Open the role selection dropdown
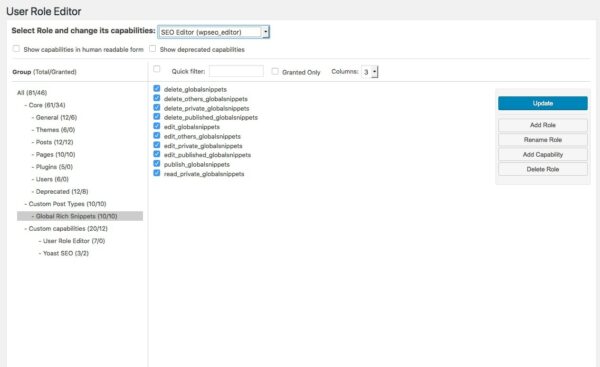Screen dimensions: 600x367 pyautogui.click(x=214, y=32)
